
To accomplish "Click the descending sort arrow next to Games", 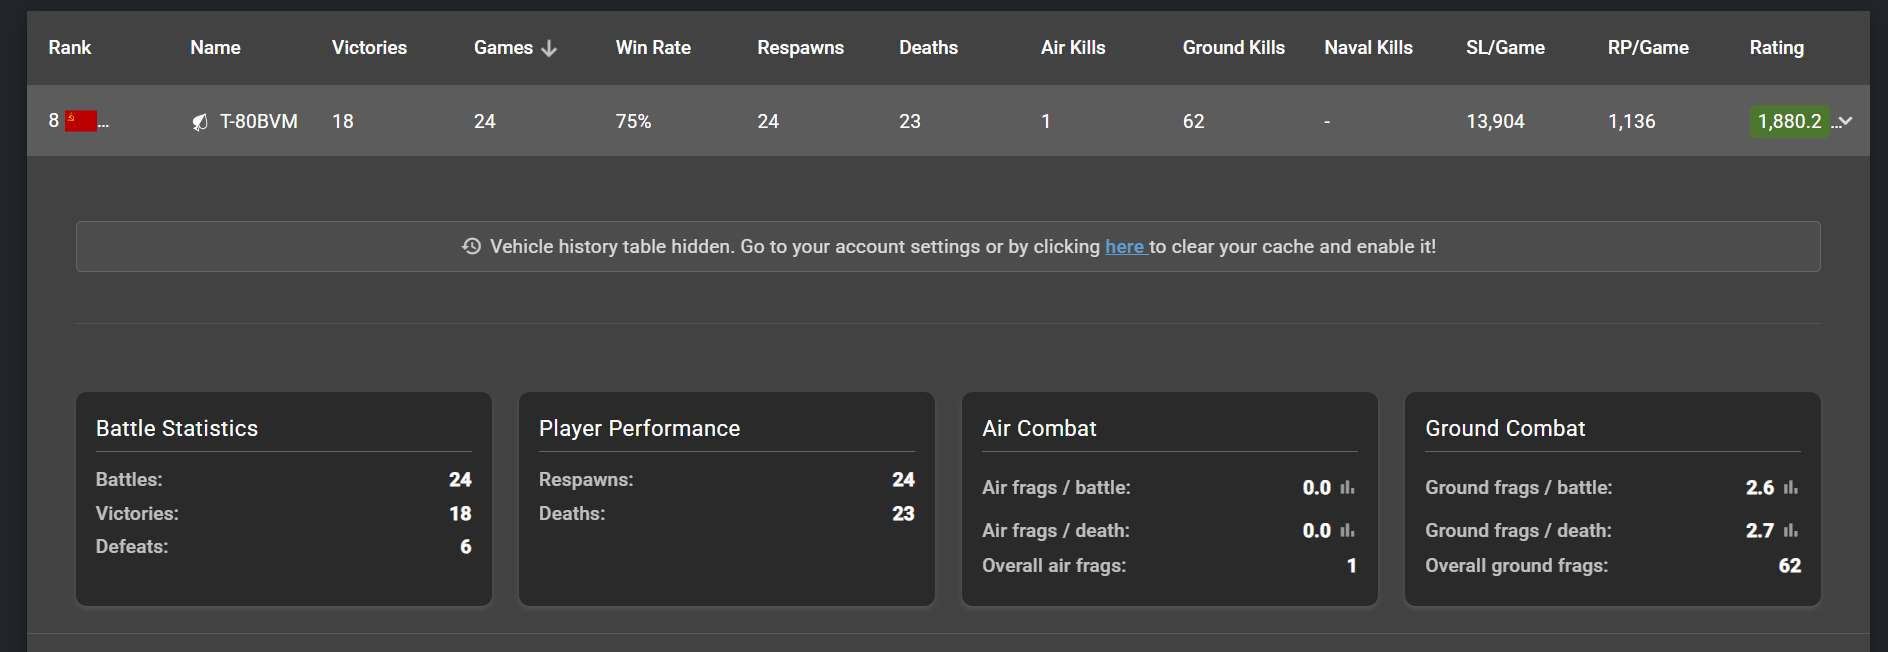I will (x=549, y=48).
